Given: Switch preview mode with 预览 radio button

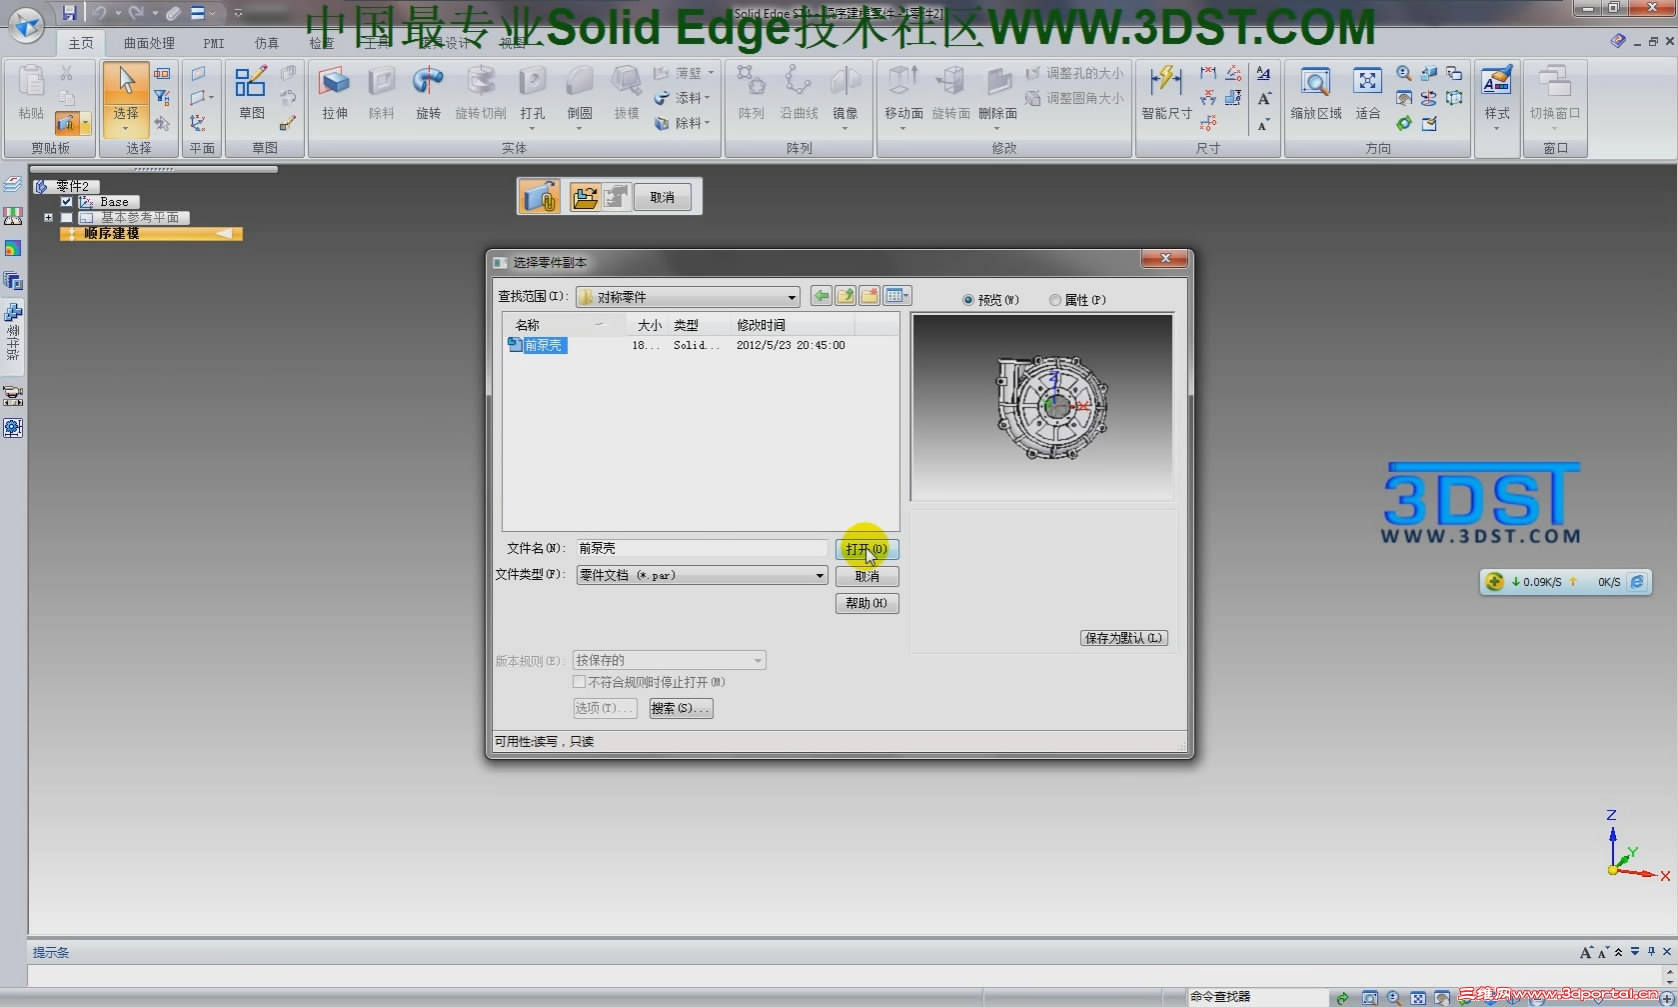Looking at the screenshot, I should point(968,299).
